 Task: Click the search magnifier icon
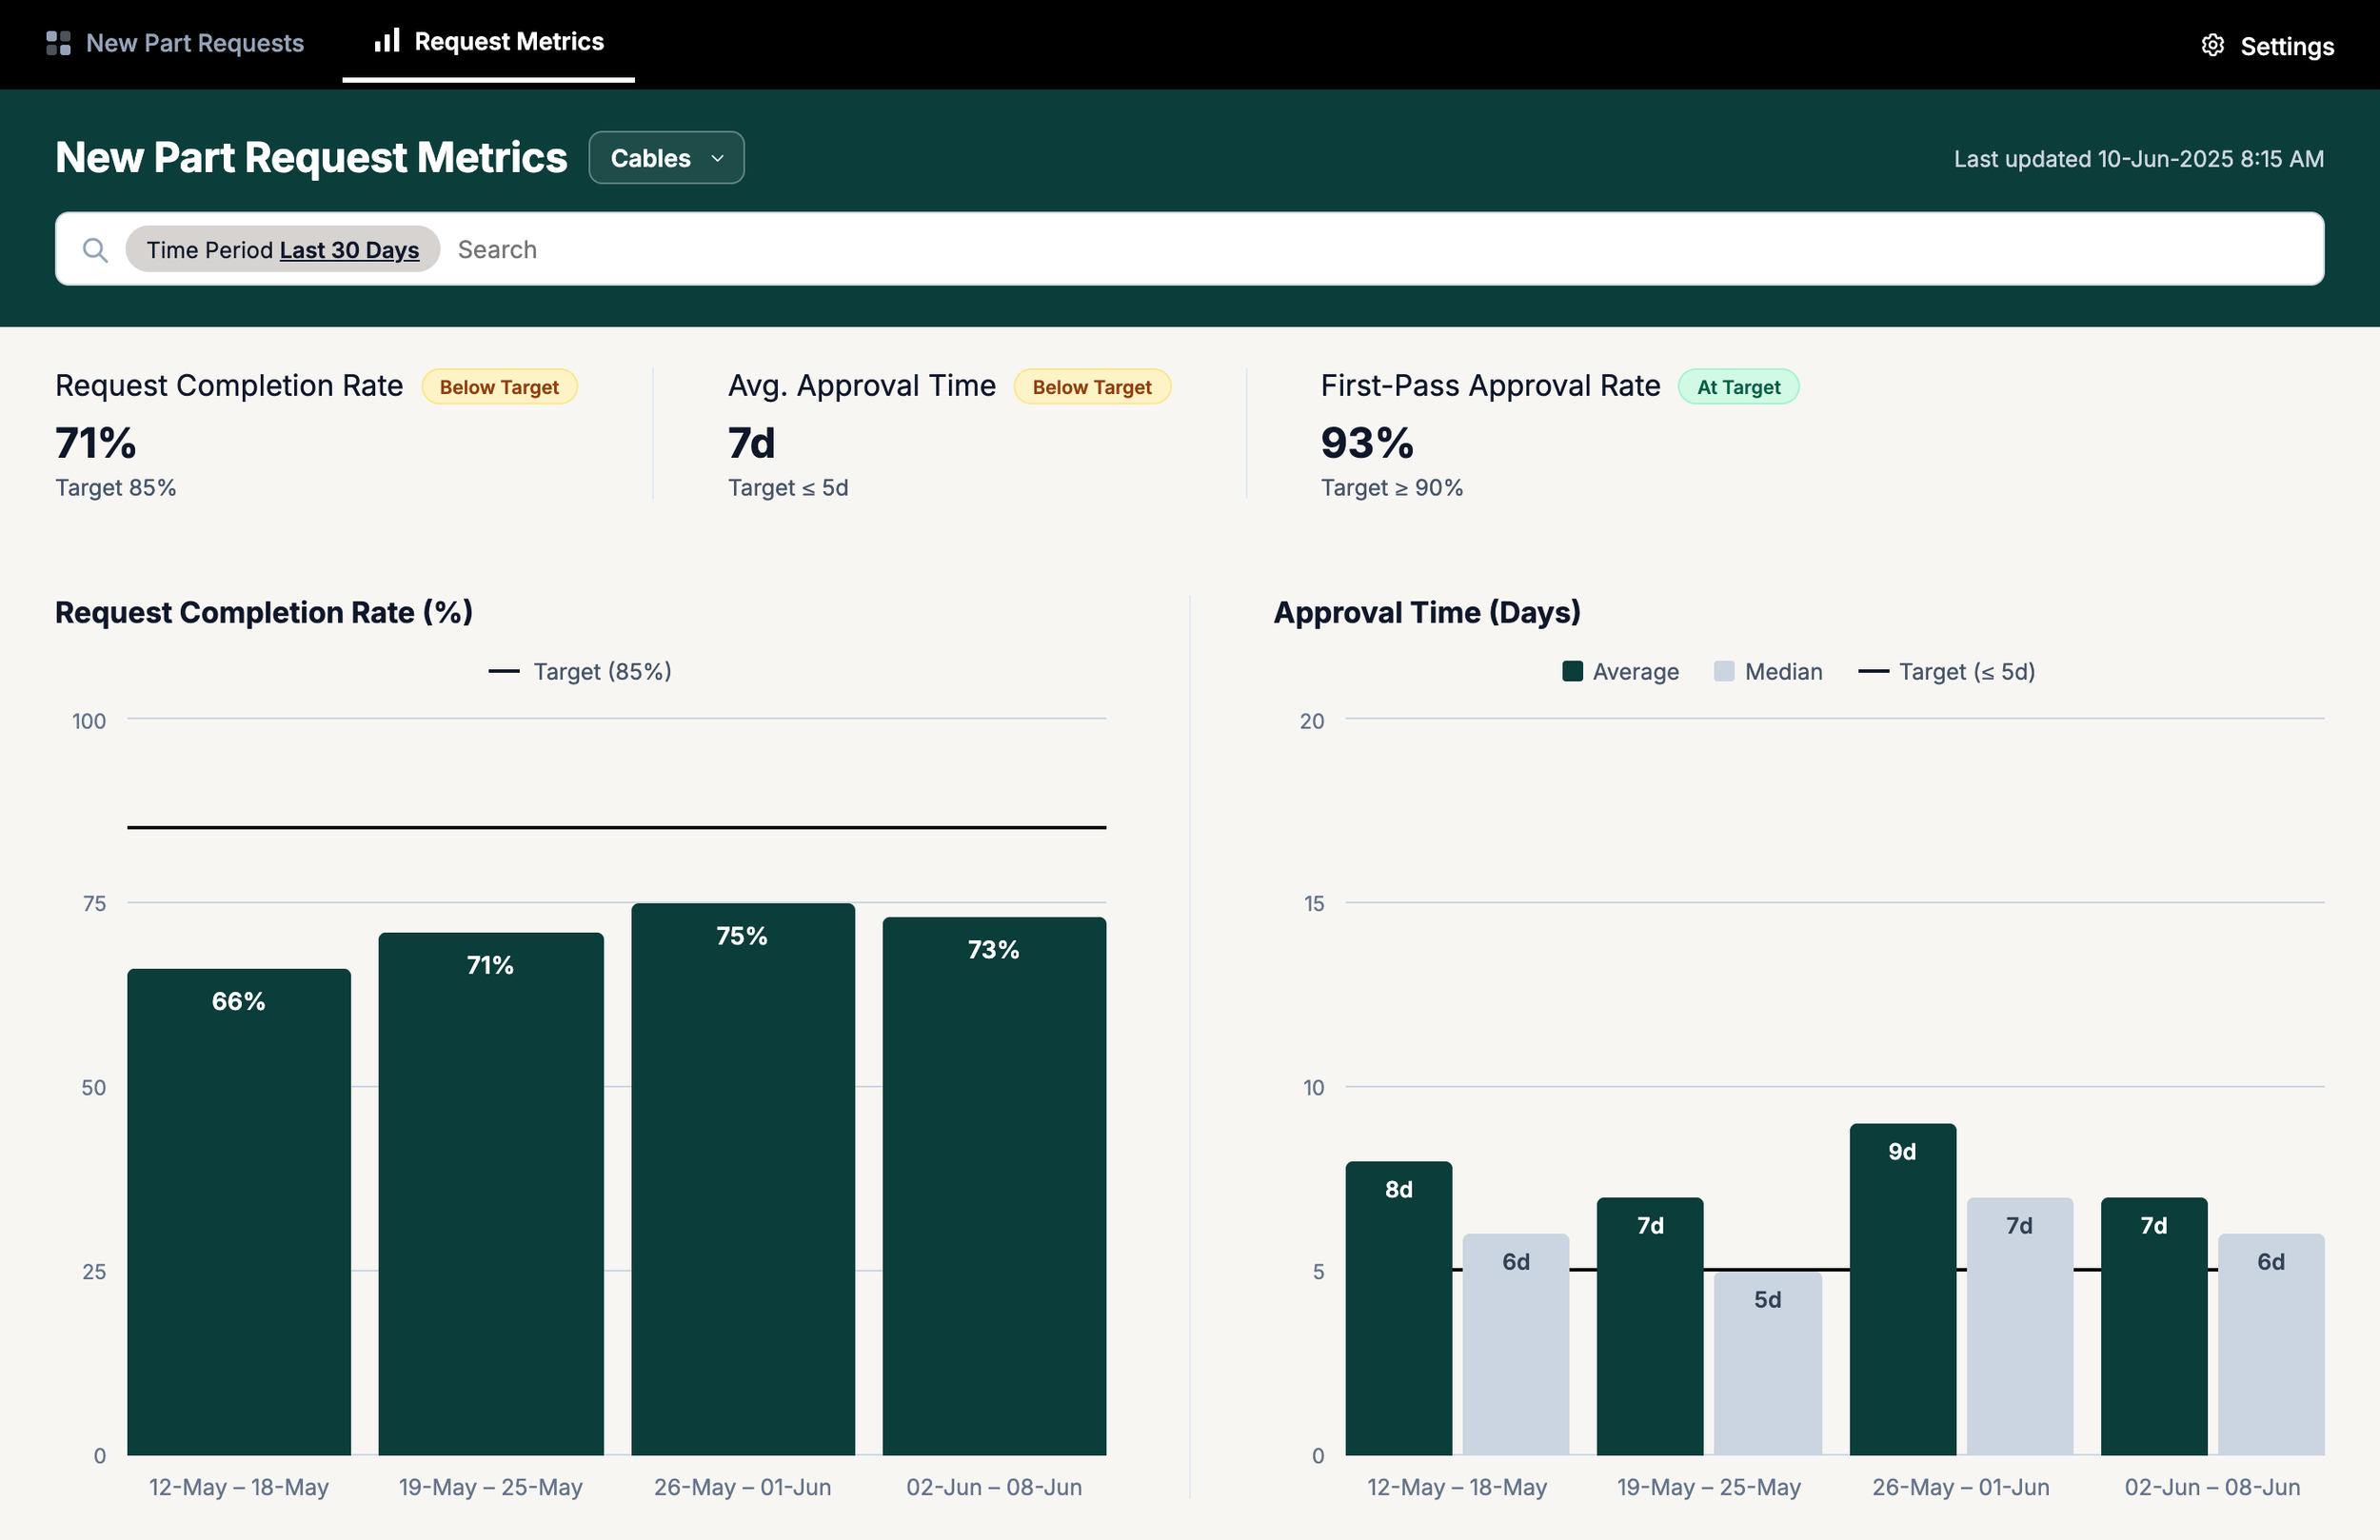click(95, 250)
